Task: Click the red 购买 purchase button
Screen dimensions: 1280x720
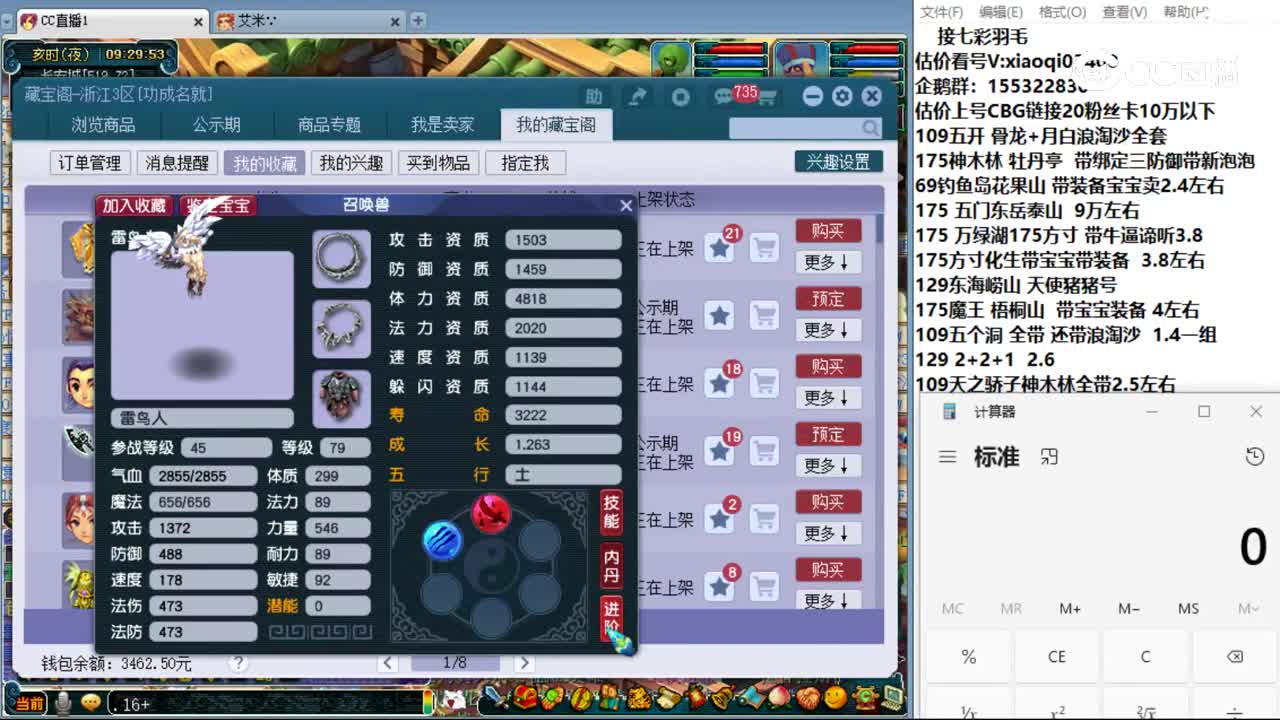Action: coord(829,231)
